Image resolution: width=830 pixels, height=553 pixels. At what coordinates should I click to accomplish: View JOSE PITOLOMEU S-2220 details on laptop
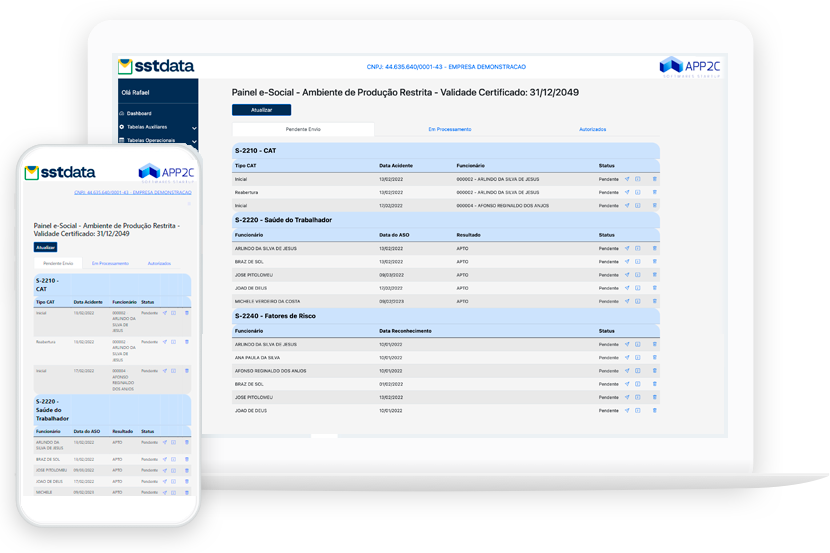tap(638, 275)
